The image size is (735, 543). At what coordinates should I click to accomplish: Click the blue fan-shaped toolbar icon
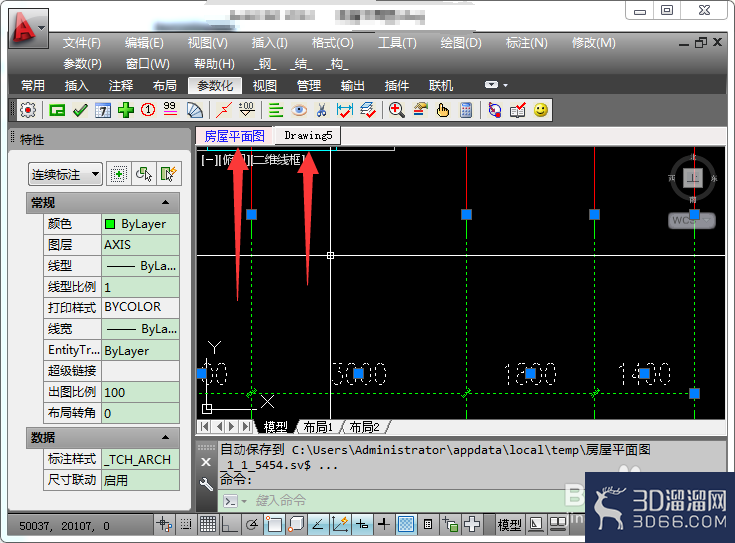tap(195, 111)
